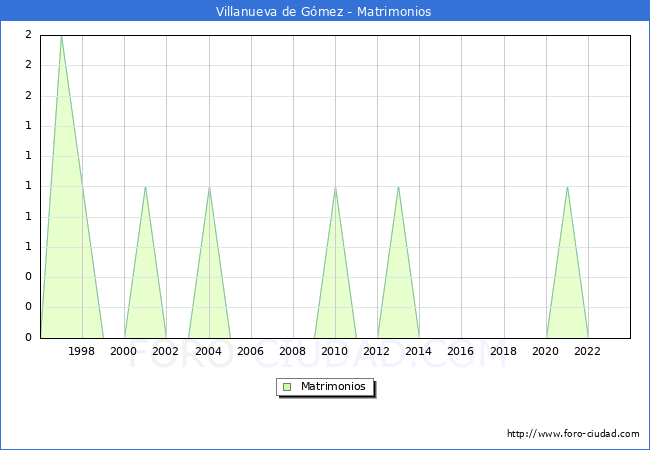
Task: Click the 2016 x-axis label
Action: click(461, 351)
